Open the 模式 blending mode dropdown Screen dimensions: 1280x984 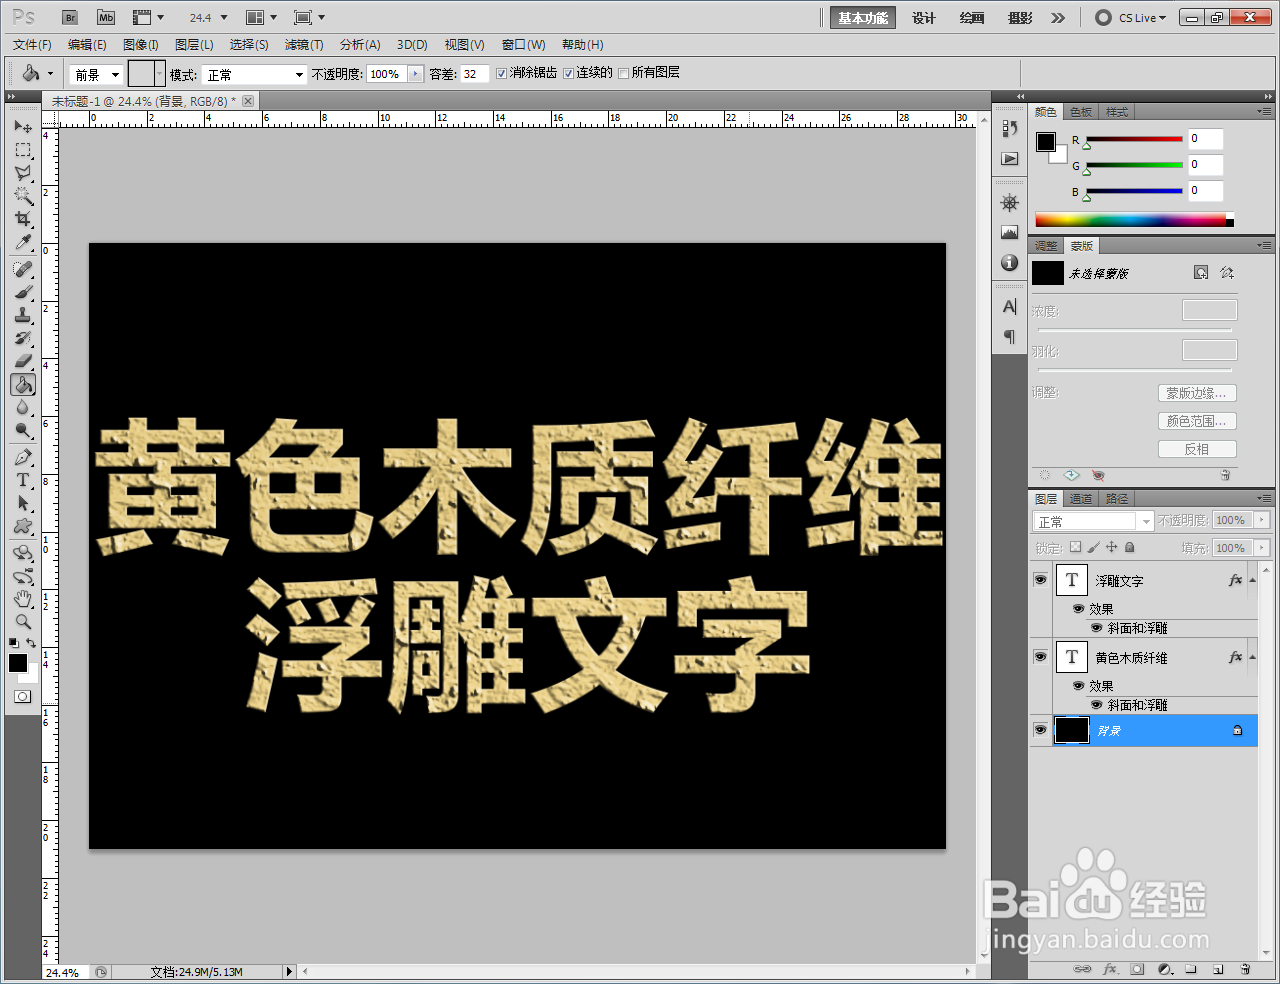point(254,74)
